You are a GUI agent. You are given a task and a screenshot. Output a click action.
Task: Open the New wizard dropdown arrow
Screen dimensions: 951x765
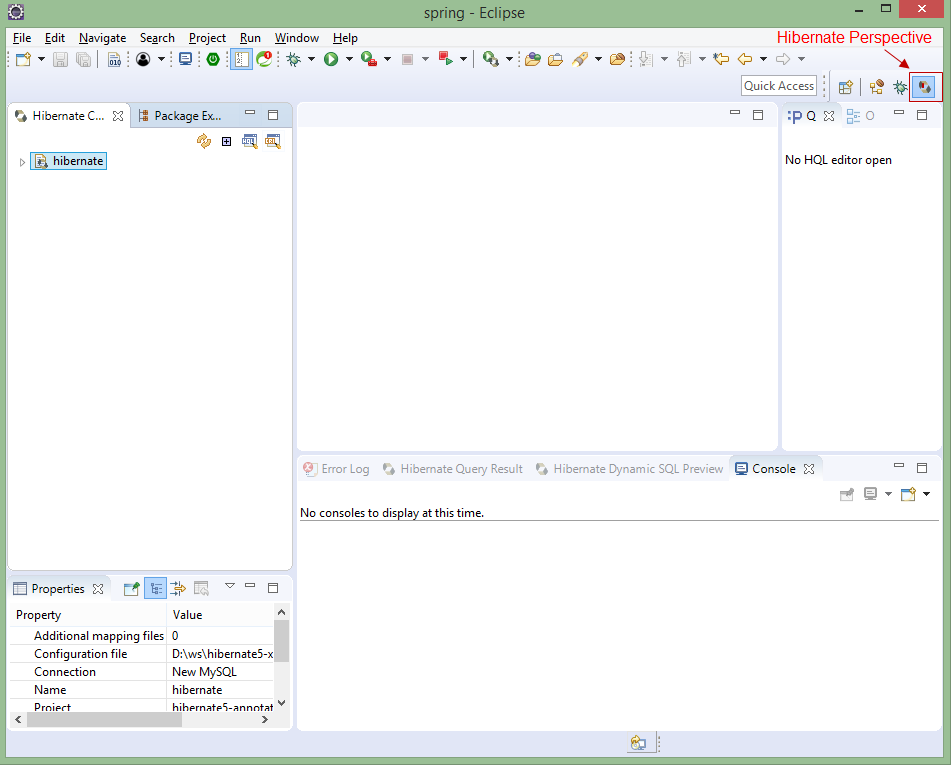click(41, 59)
